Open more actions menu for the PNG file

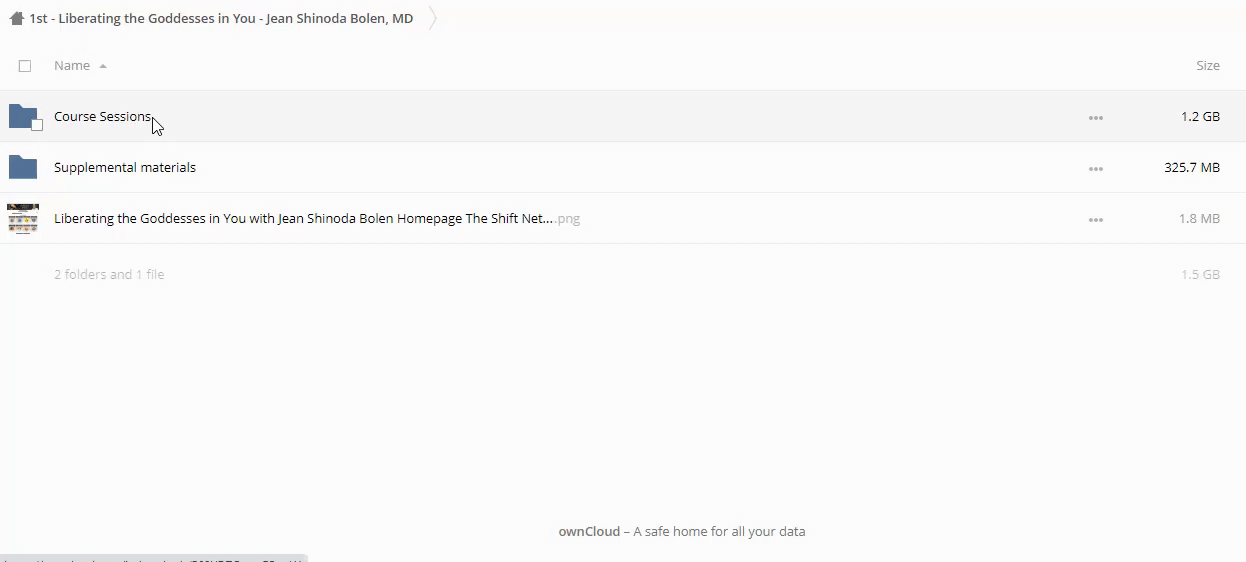(1096, 219)
